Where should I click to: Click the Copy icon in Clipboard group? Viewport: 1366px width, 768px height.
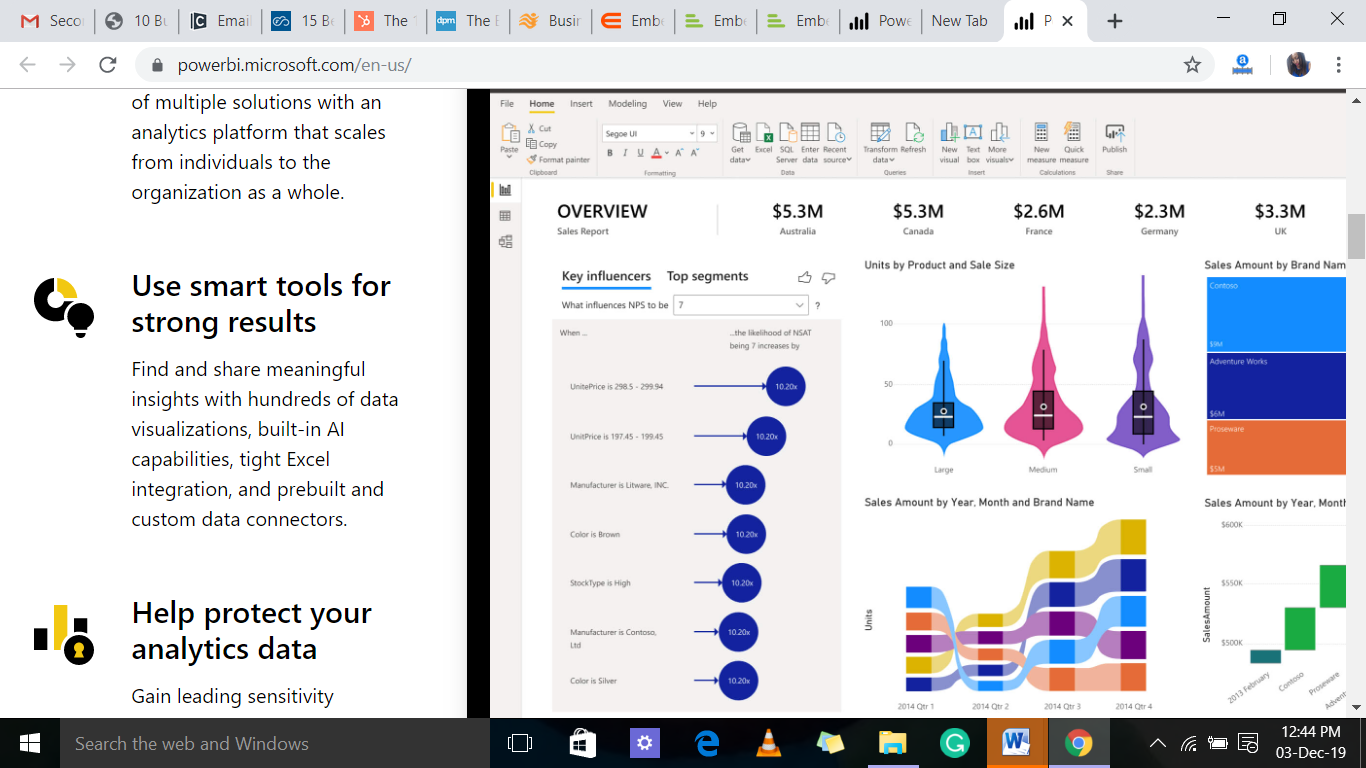531,144
